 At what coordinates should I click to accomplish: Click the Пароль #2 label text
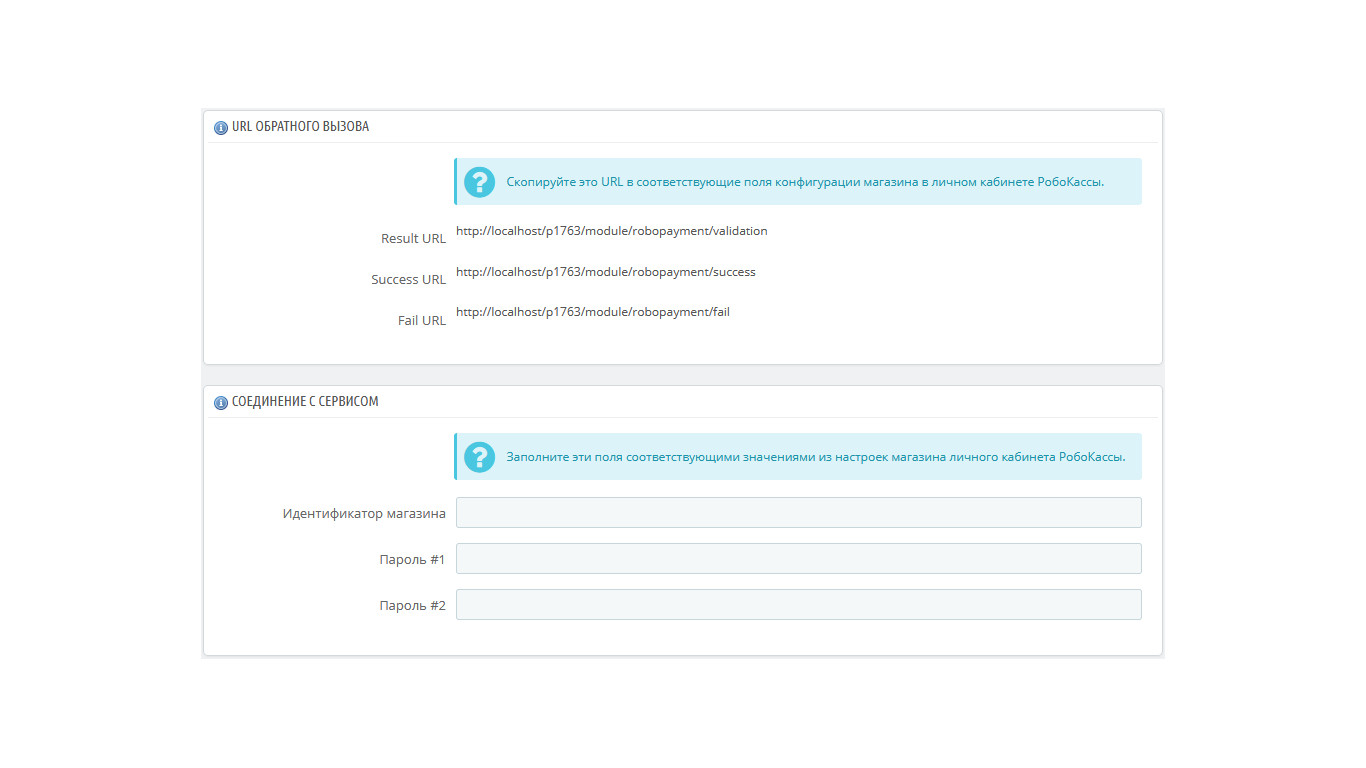pos(412,606)
